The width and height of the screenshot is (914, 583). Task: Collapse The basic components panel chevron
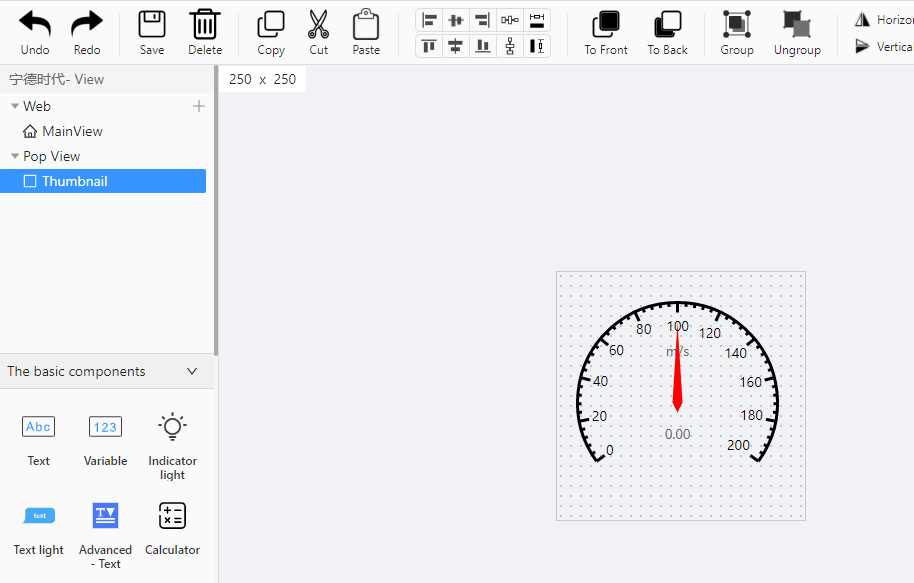coord(192,371)
